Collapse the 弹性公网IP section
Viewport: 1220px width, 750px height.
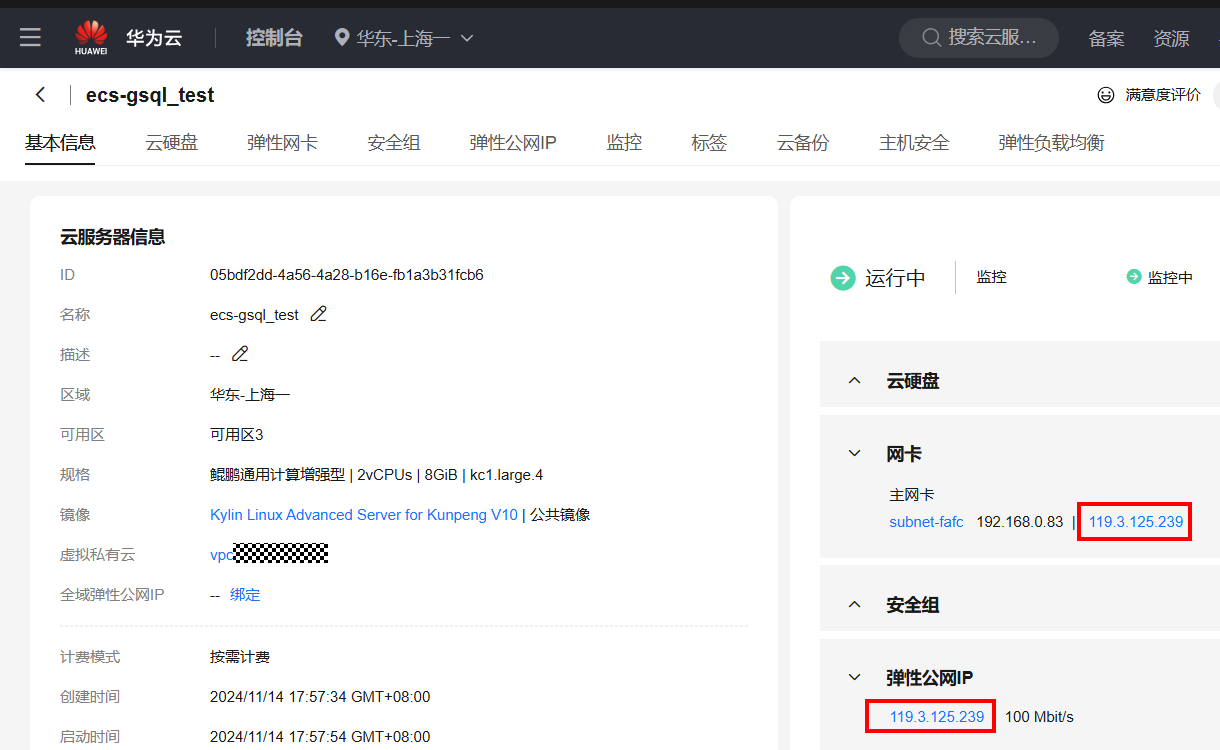(x=855, y=678)
